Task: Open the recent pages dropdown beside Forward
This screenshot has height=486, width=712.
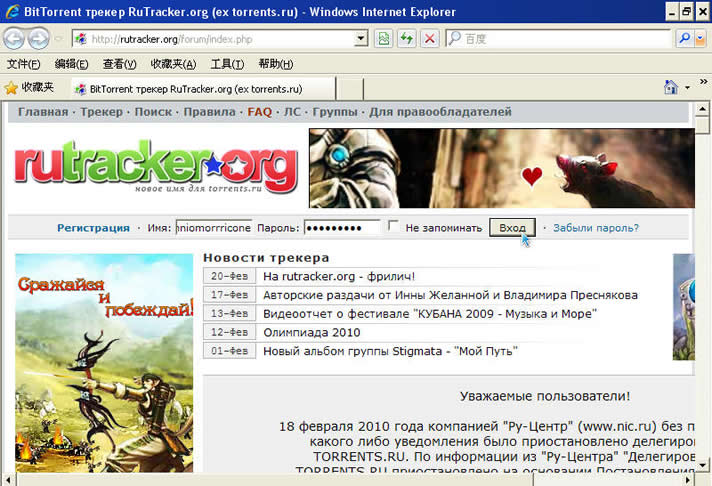Action: [x=59, y=39]
